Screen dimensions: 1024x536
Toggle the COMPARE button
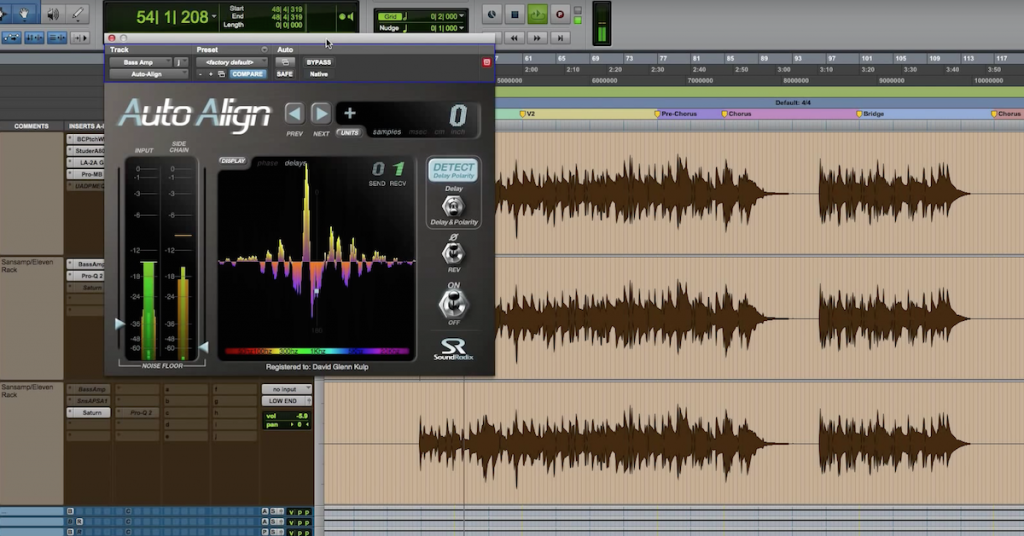247,74
